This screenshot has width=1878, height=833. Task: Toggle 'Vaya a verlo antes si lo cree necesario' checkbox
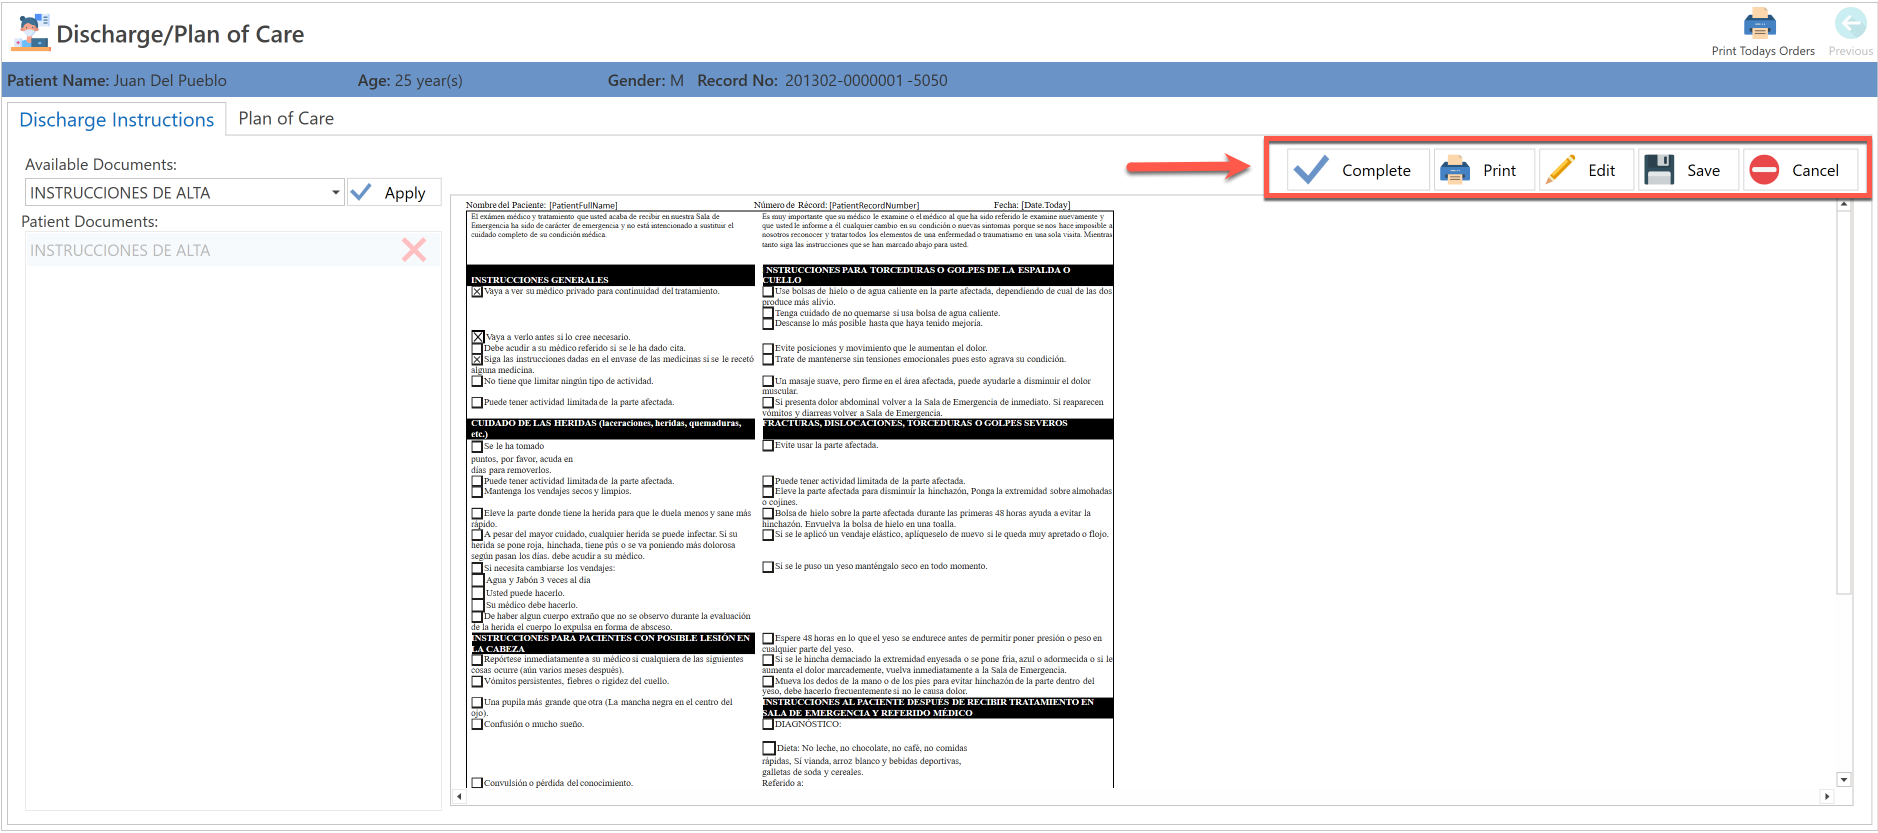[478, 337]
